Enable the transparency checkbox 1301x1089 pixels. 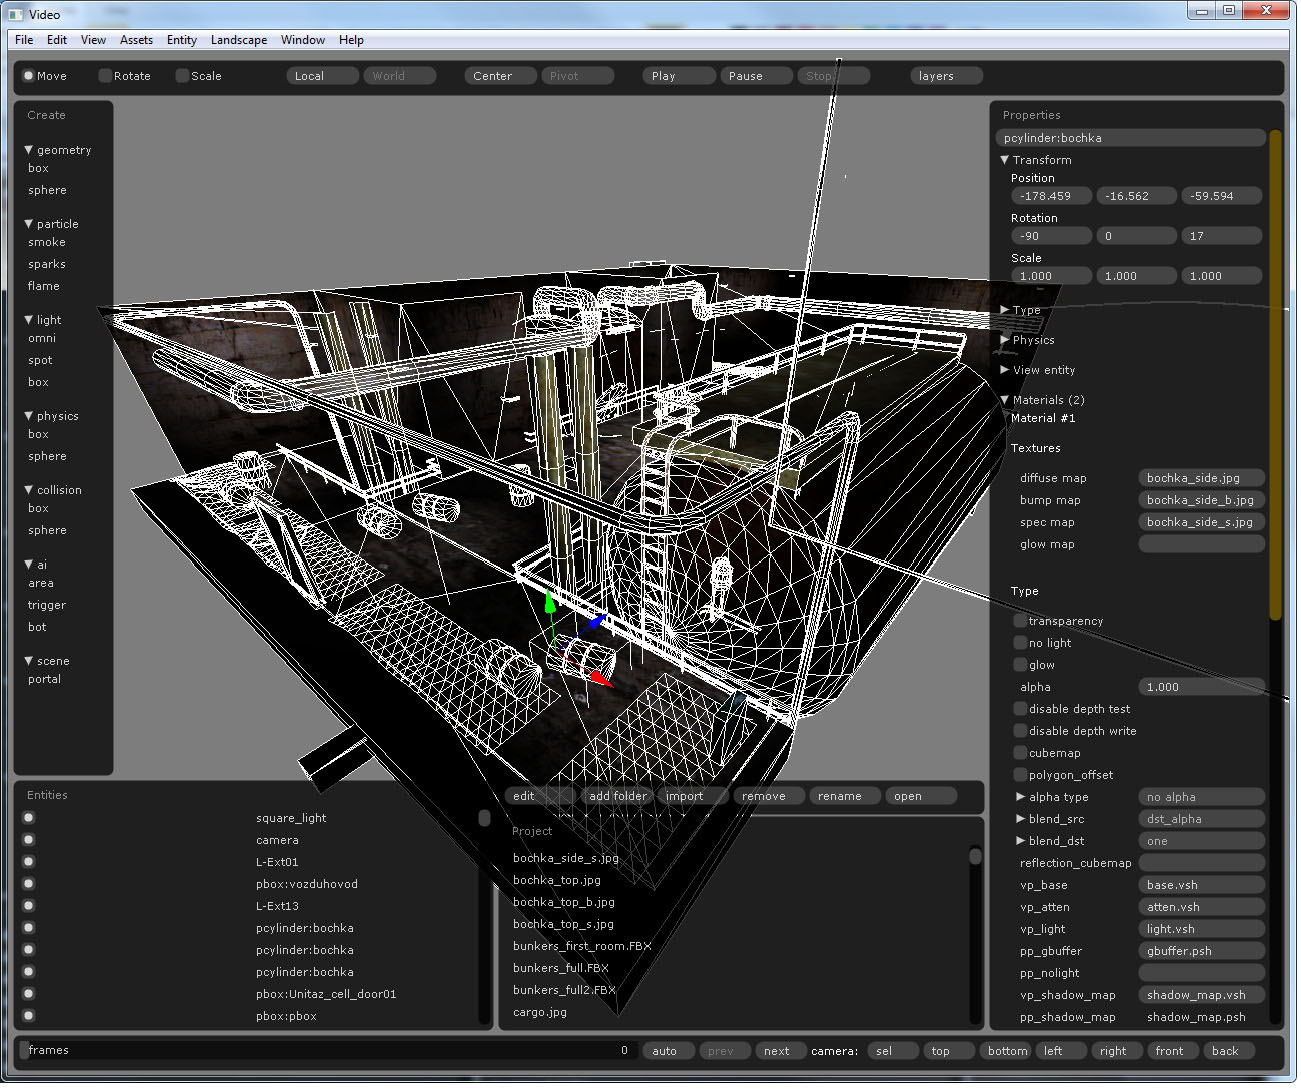coord(1020,621)
